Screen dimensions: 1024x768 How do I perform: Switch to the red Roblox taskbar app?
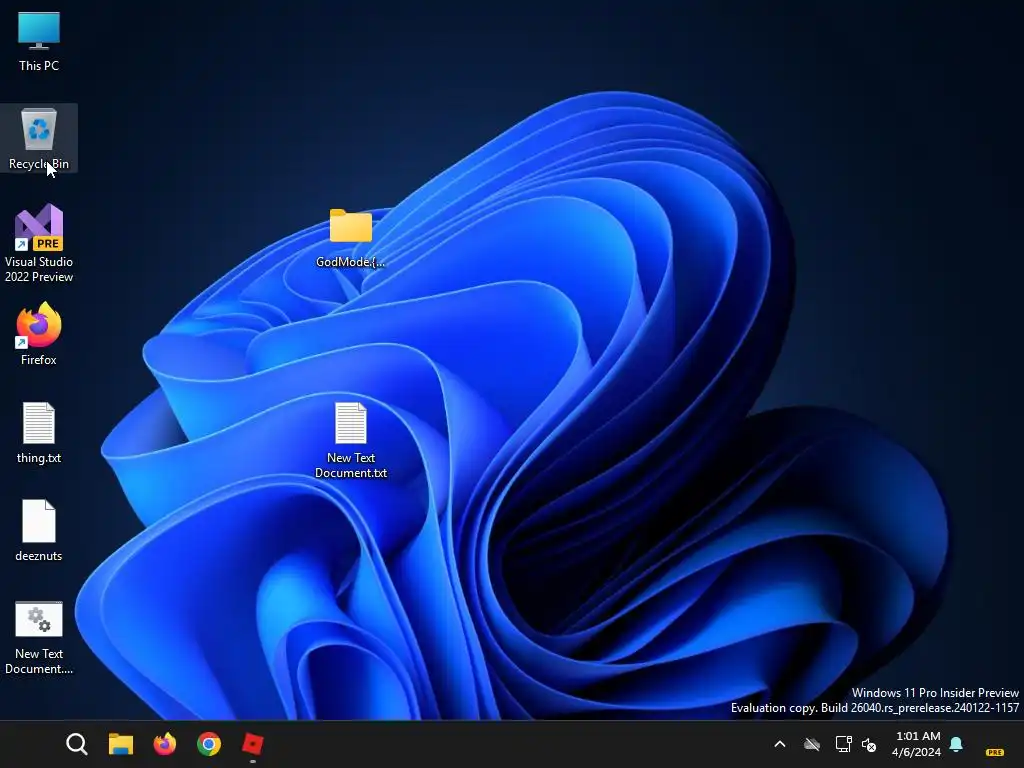tap(253, 744)
